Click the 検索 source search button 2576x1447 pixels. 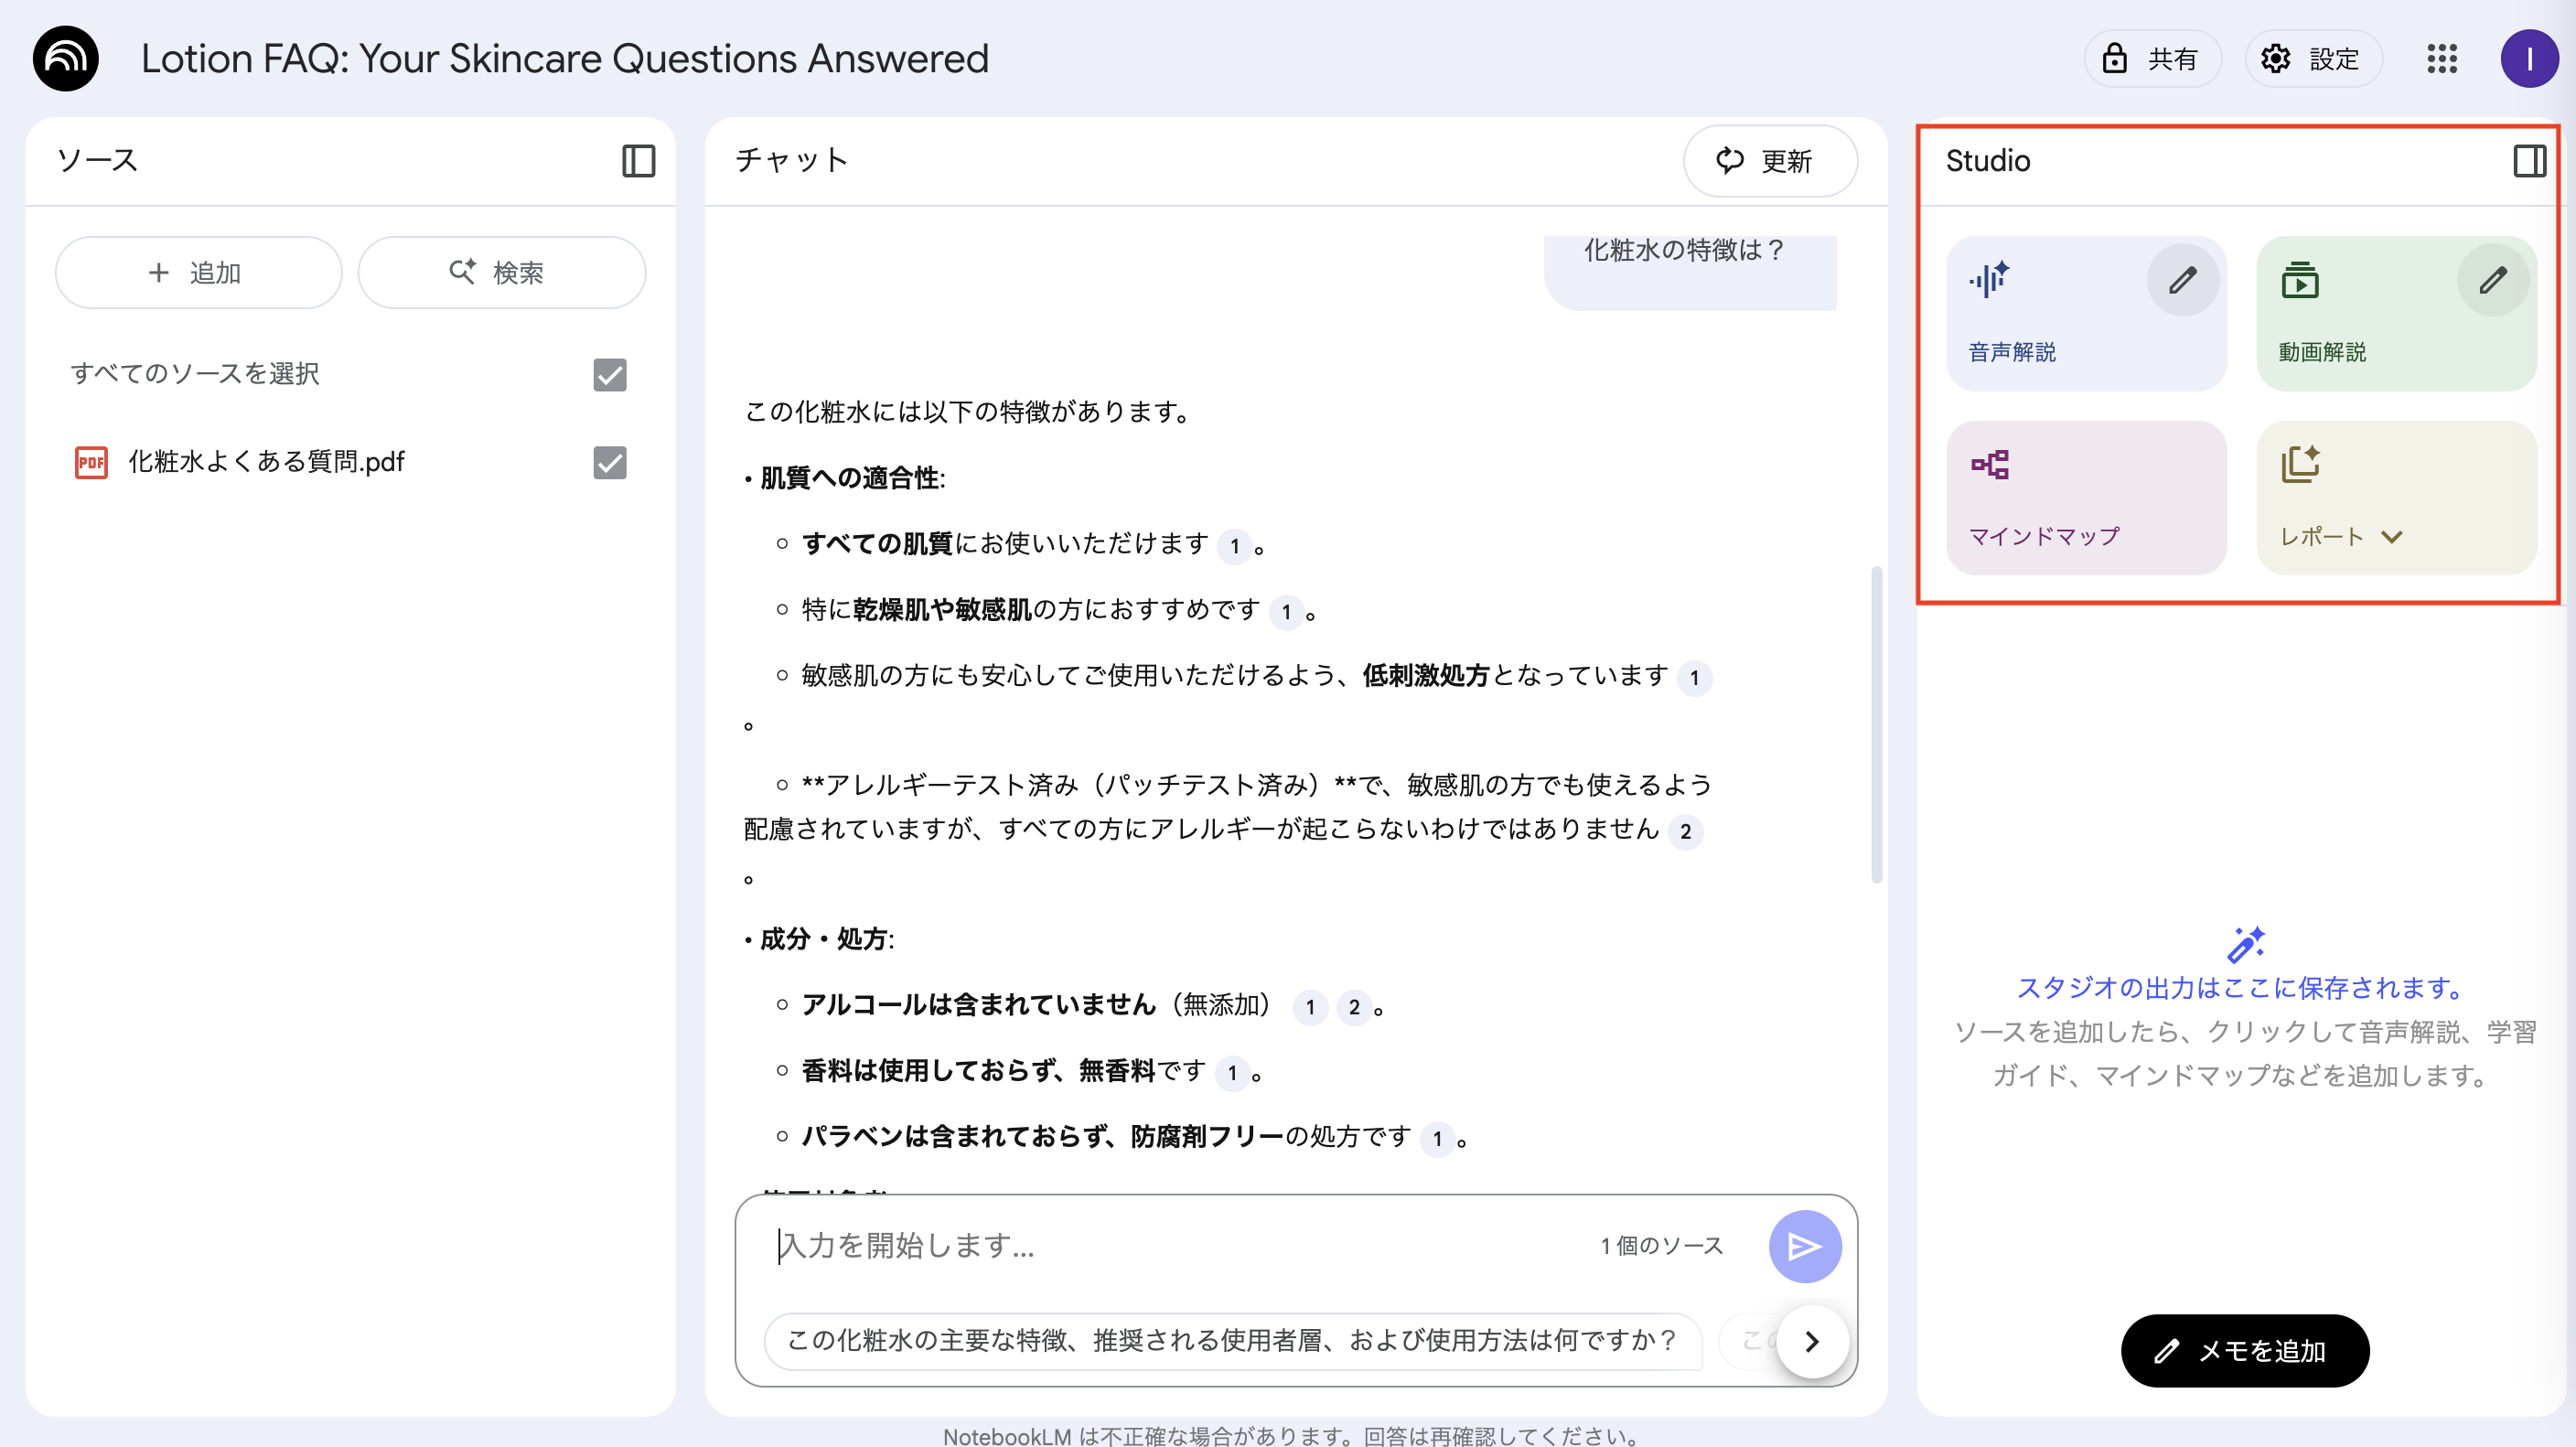point(501,273)
